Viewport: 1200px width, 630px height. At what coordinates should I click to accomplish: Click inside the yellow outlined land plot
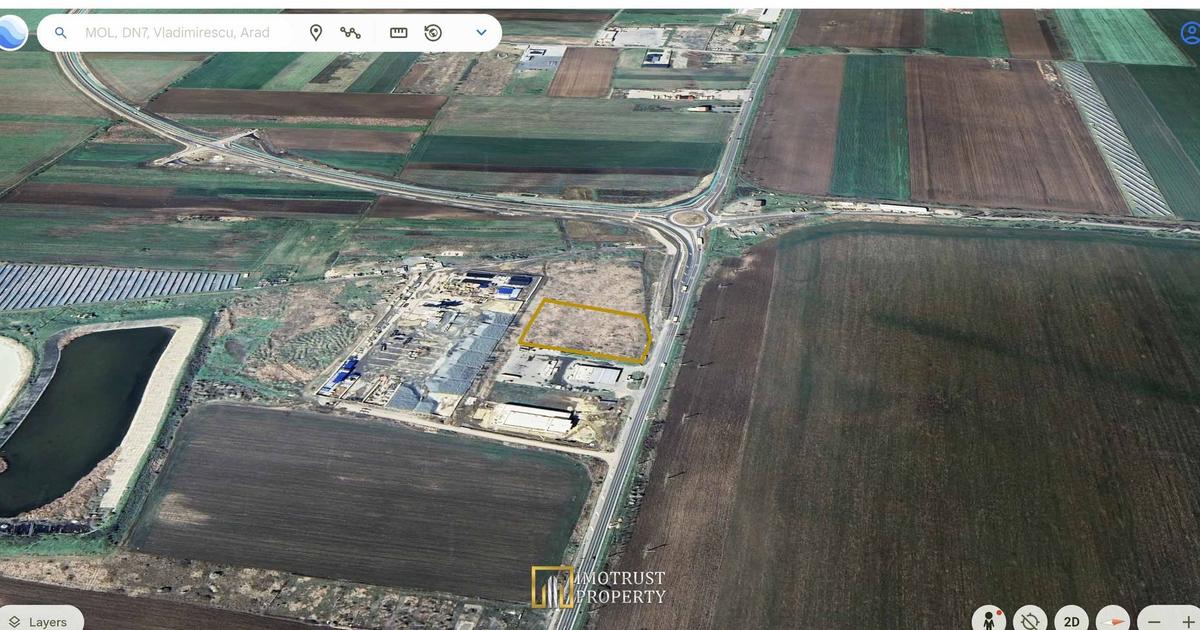[586, 329]
